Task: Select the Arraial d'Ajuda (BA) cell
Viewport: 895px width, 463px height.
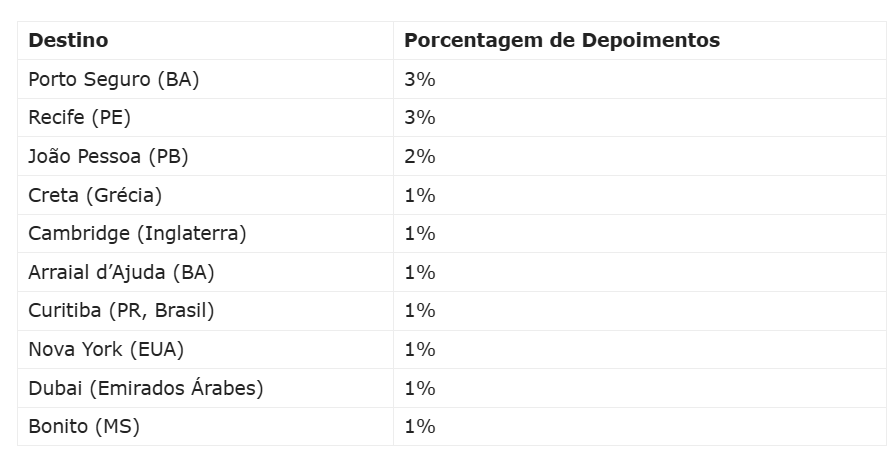Action: click(121, 272)
